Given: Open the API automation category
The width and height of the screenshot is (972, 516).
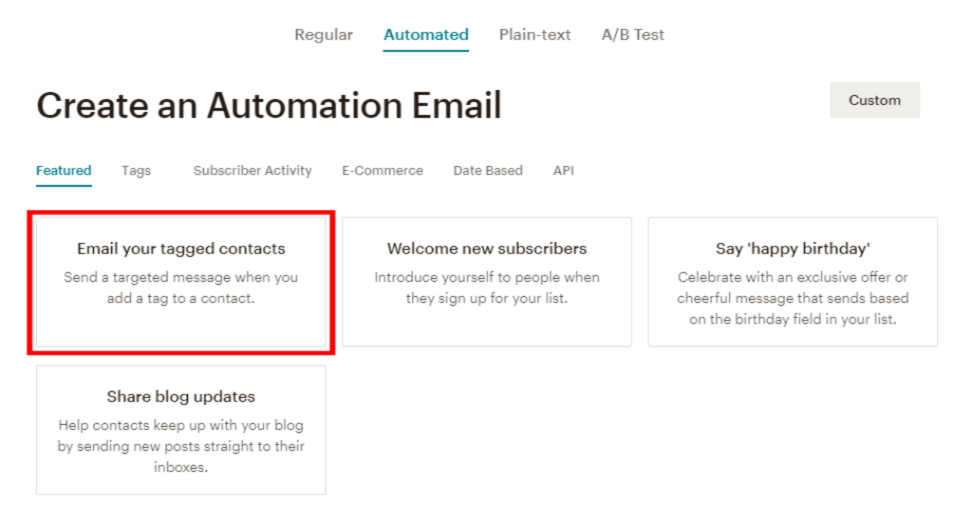Looking at the screenshot, I should click(x=563, y=171).
